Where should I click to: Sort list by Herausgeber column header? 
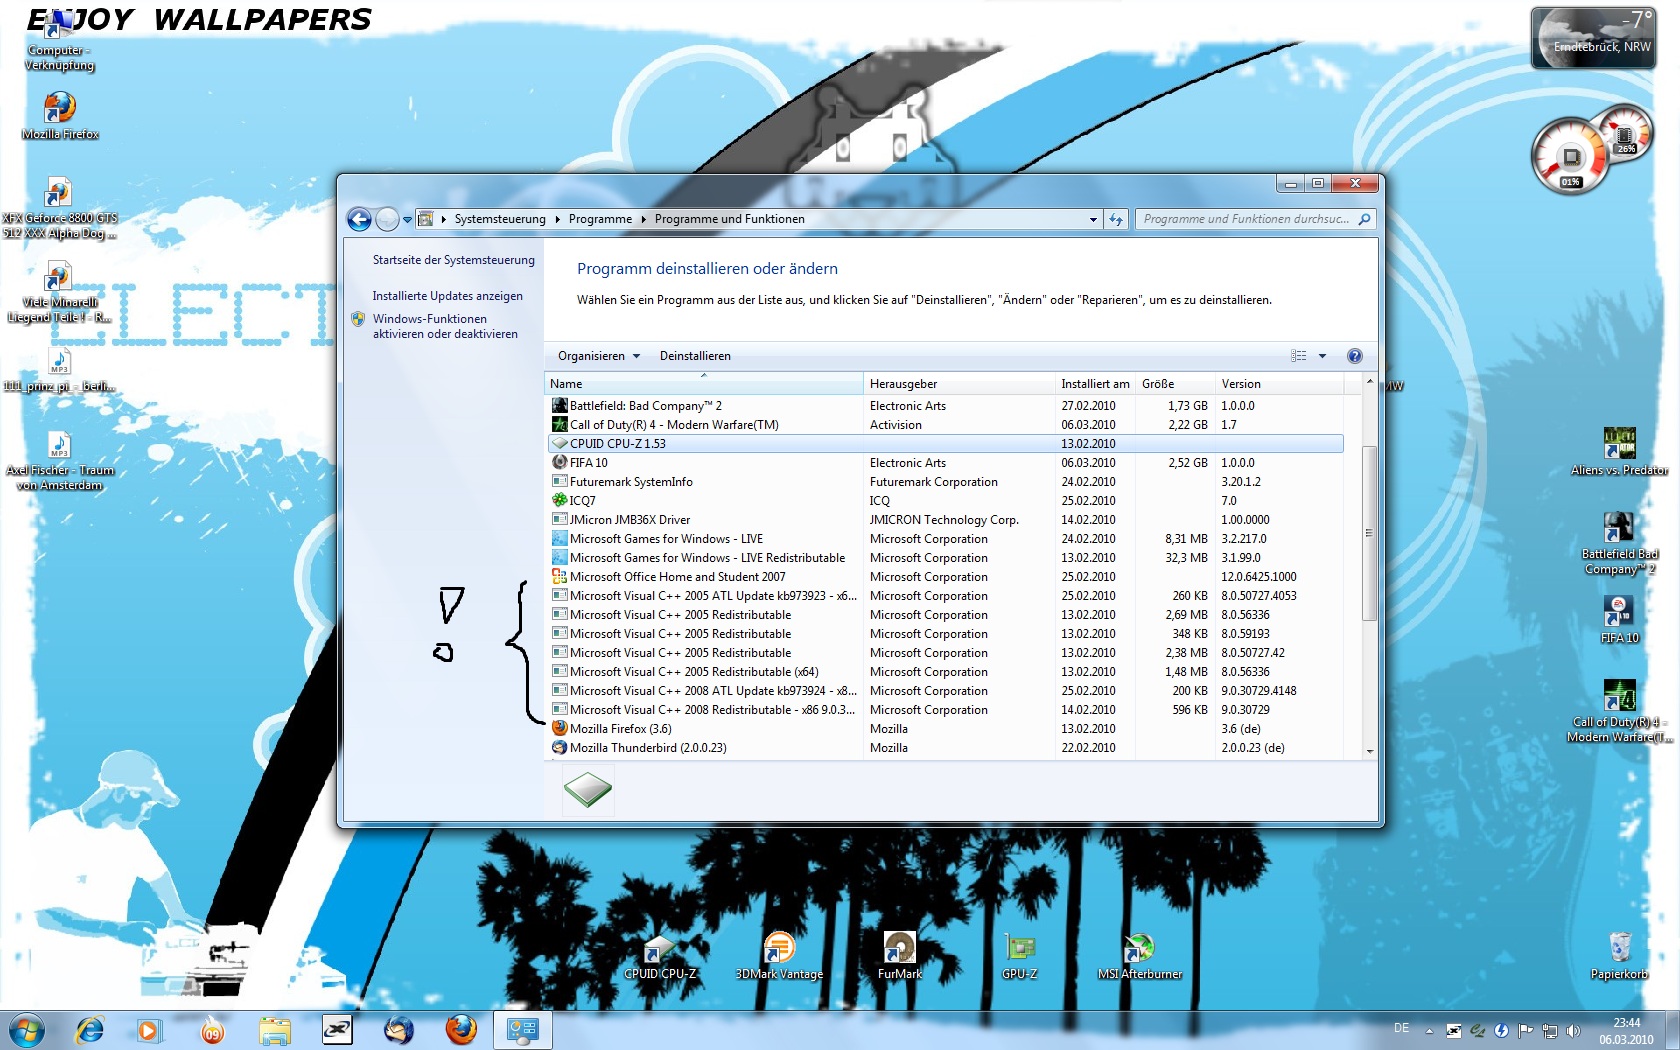pyautogui.click(x=959, y=384)
